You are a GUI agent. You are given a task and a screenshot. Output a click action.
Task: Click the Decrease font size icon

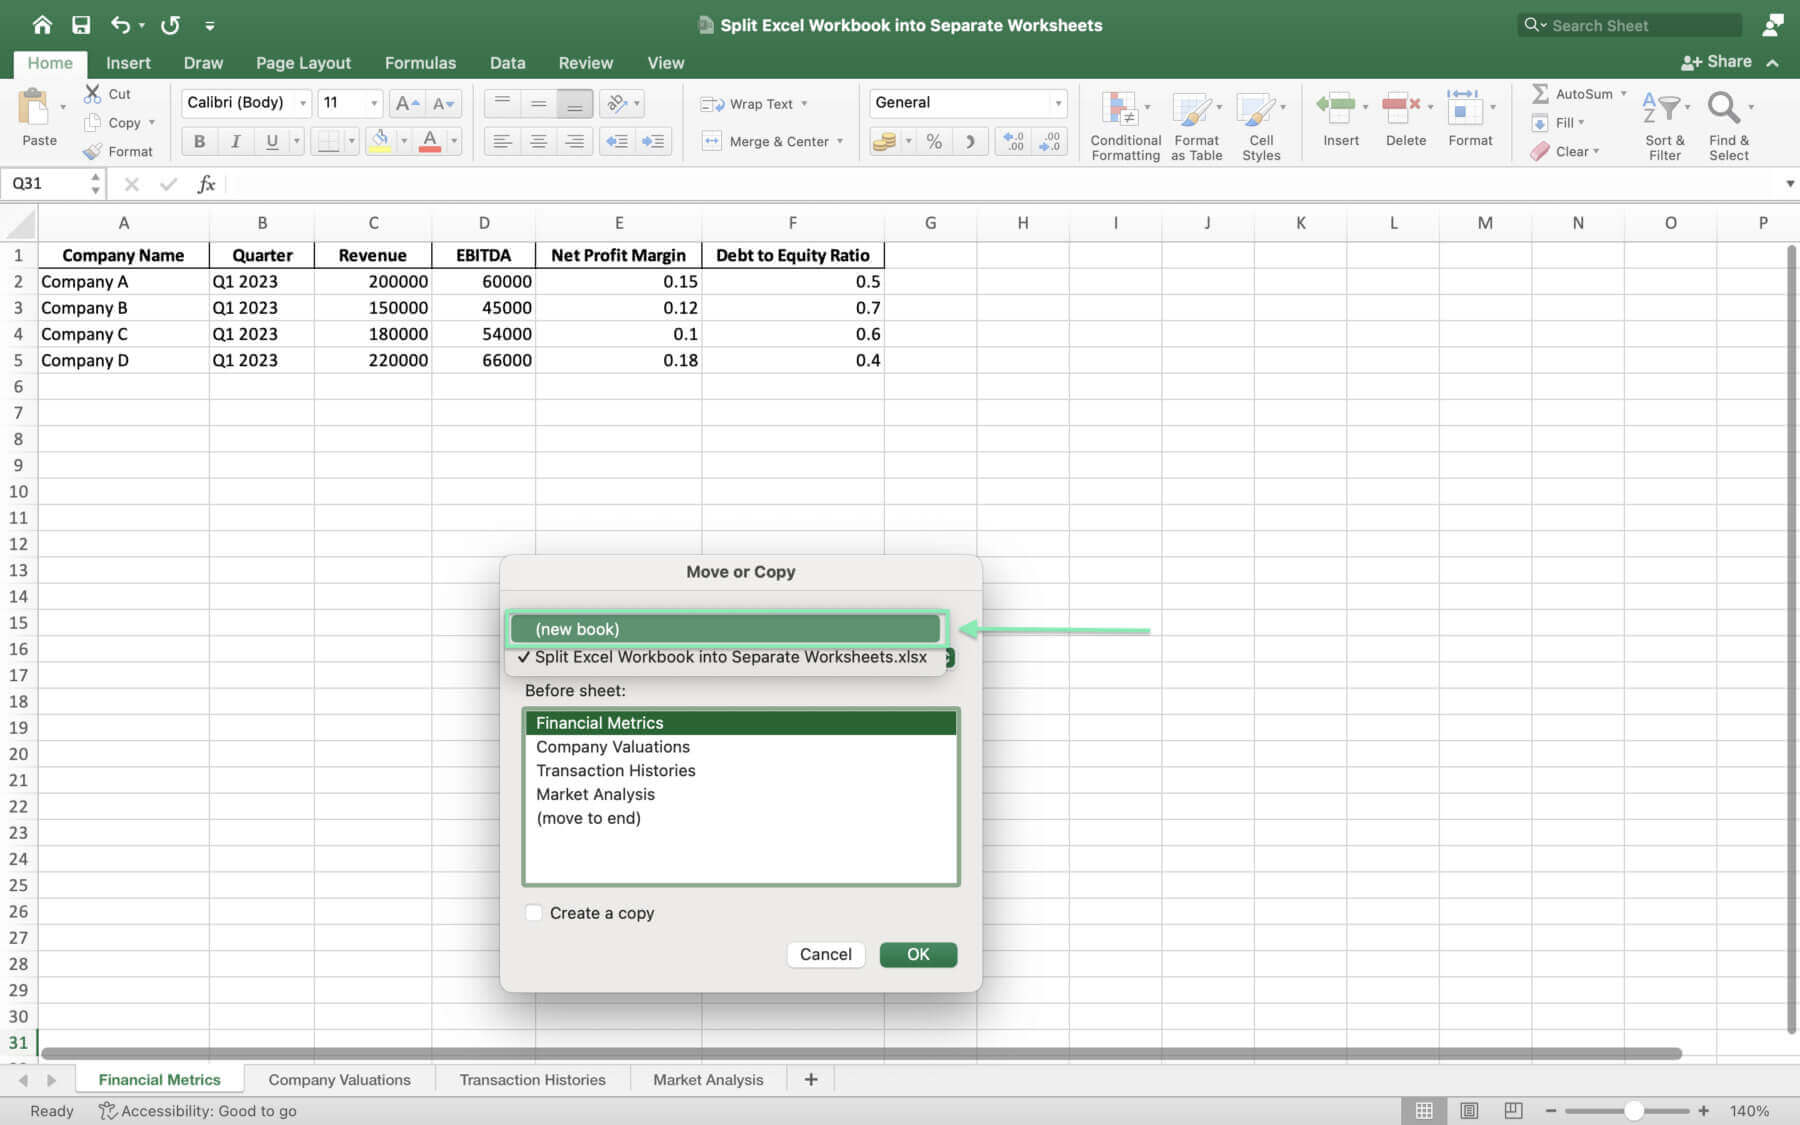click(443, 103)
